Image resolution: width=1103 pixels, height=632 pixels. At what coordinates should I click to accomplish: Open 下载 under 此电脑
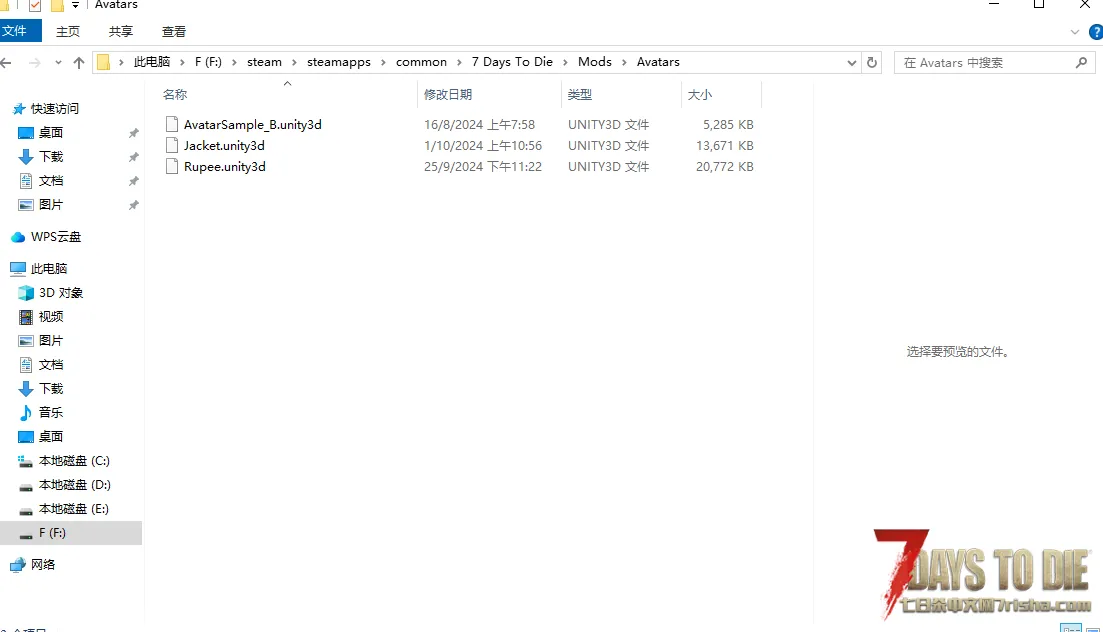(51, 388)
